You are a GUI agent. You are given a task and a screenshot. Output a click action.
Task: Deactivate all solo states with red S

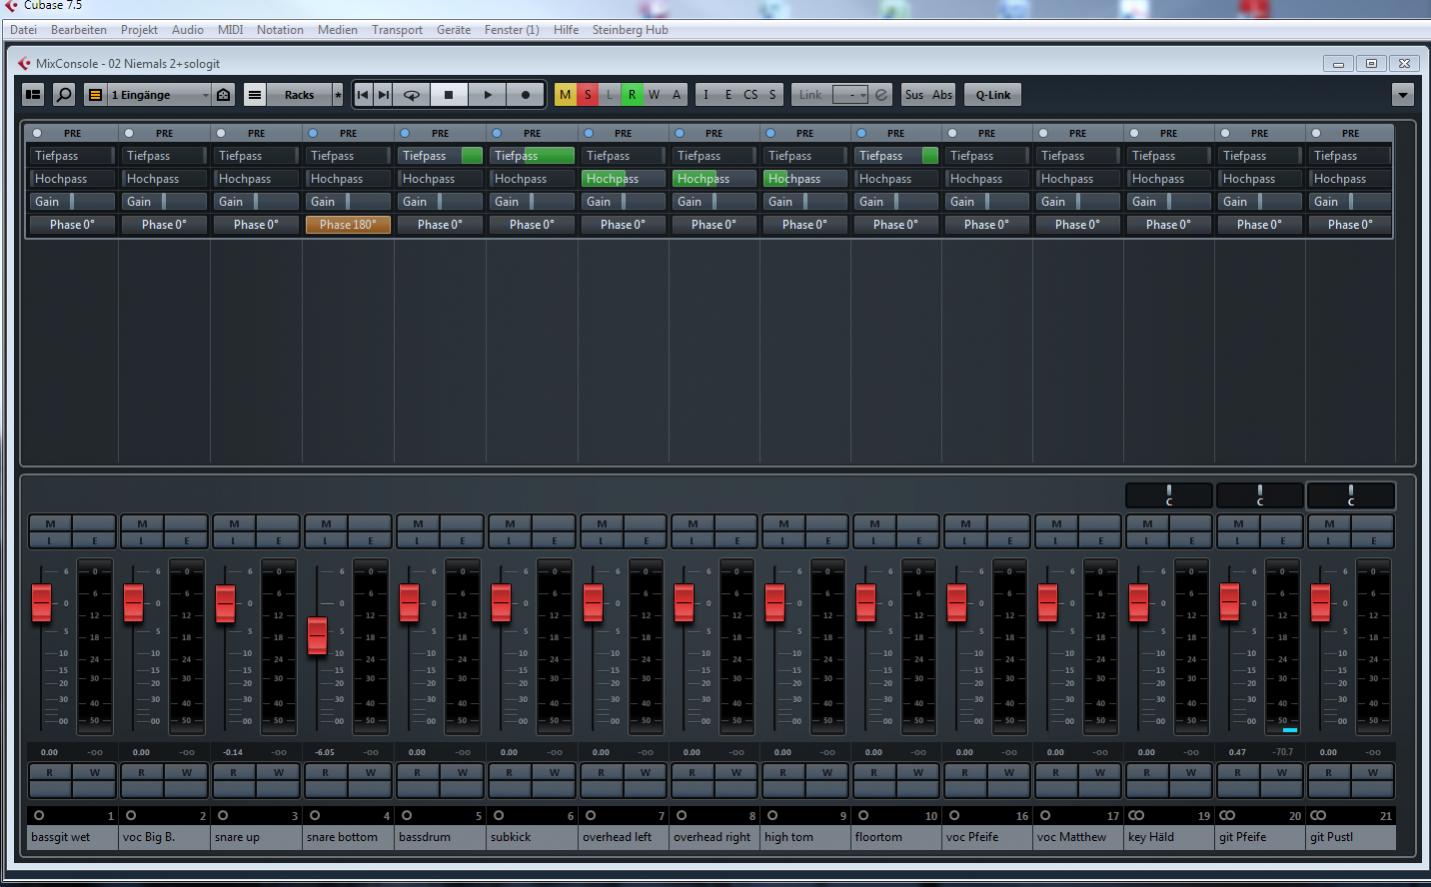click(587, 95)
